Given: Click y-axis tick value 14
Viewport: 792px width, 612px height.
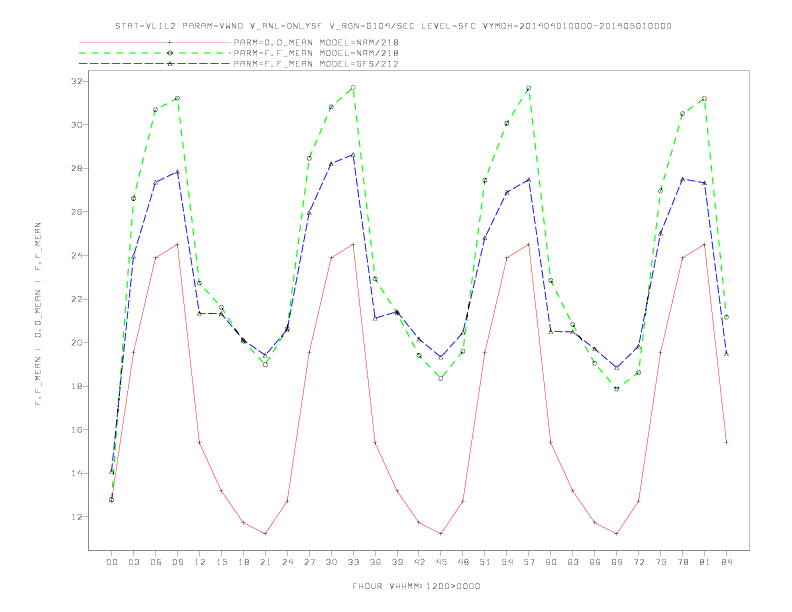Looking at the screenshot, I should tap(77, 473).
